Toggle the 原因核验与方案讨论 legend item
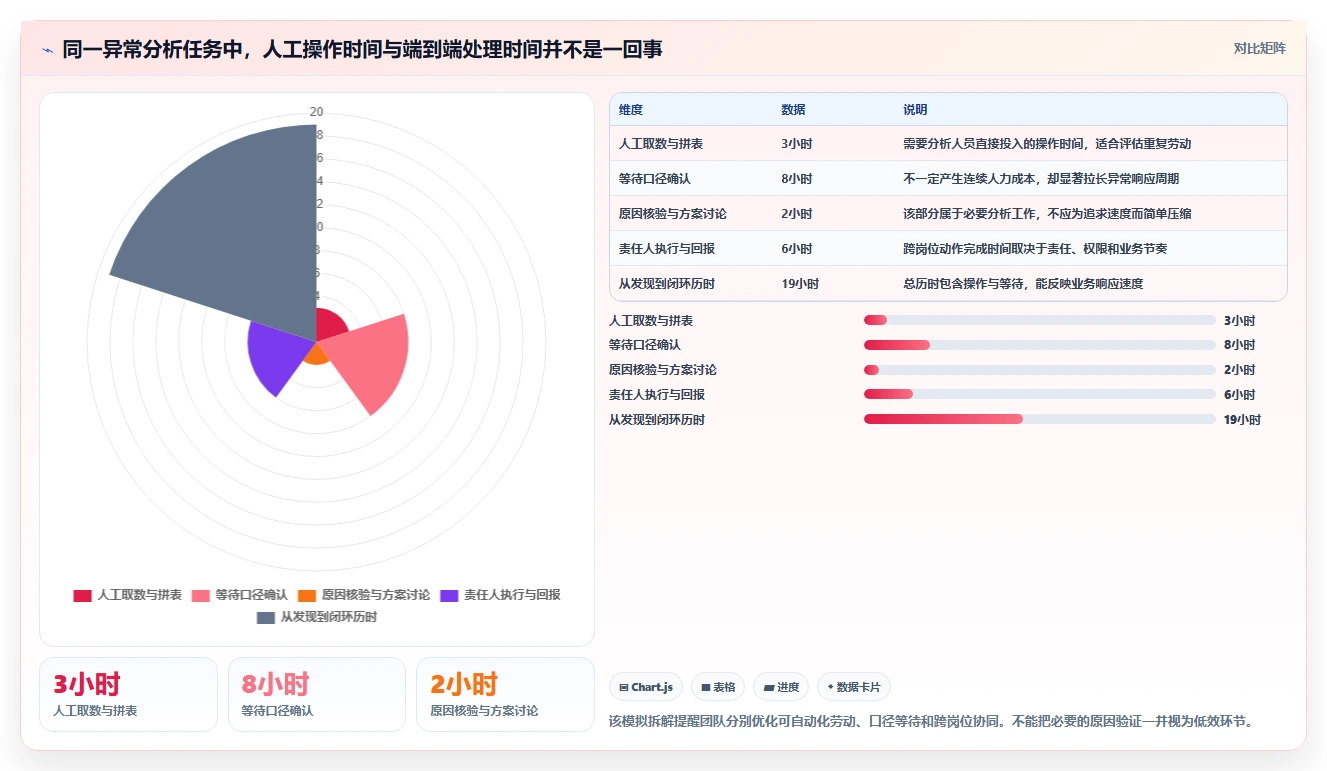Image resolution: width=1327 pixels, height=771 pixels. [364, 595]
